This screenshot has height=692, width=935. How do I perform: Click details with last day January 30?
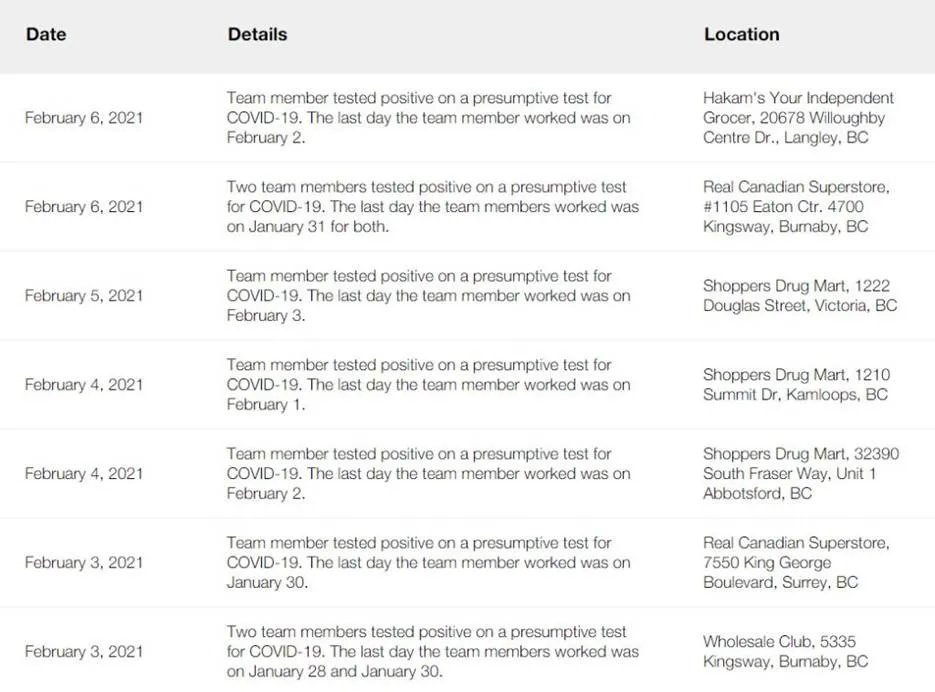pyautogui.click(x=428, y=562)
